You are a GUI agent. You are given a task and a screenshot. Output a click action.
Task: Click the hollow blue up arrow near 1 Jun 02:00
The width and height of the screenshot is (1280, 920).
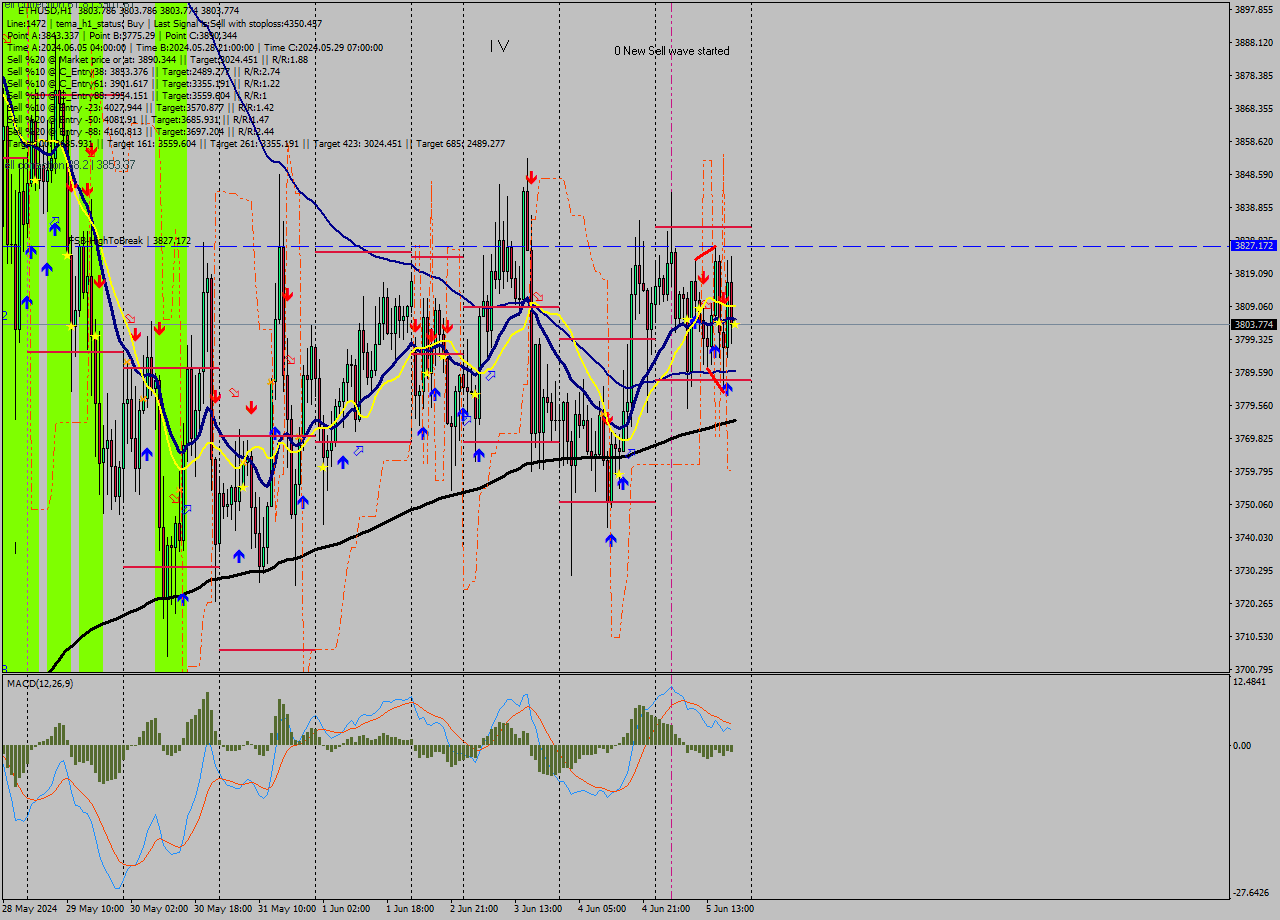pyautogui.click(x=357, y=450)
